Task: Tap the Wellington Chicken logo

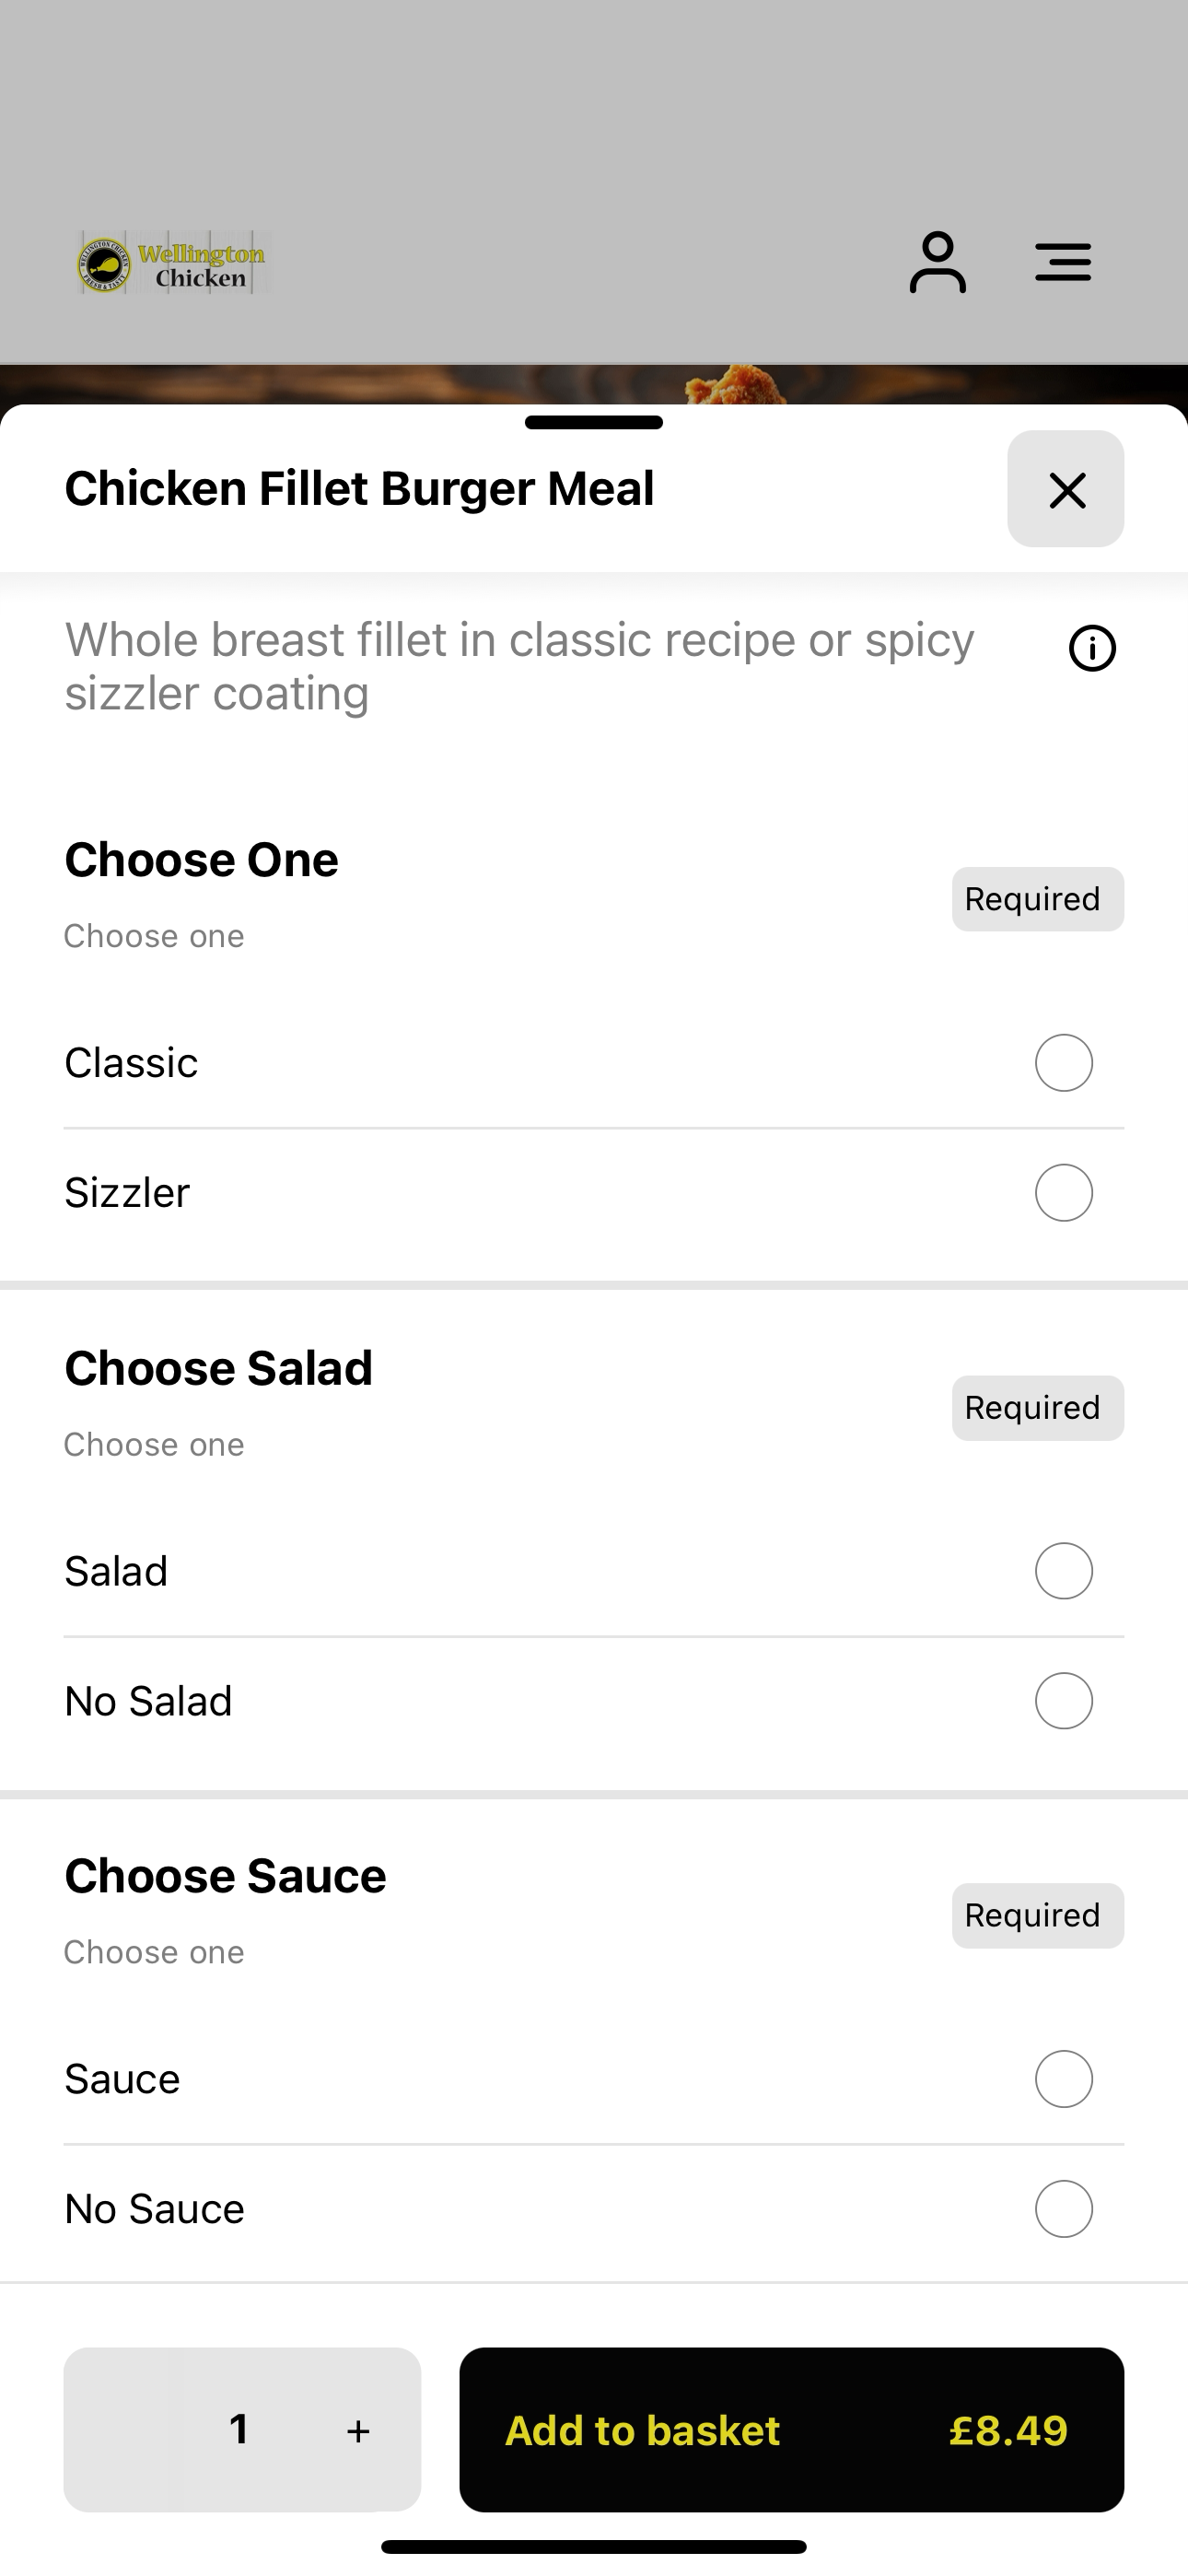Action: (x=172, y=263)
